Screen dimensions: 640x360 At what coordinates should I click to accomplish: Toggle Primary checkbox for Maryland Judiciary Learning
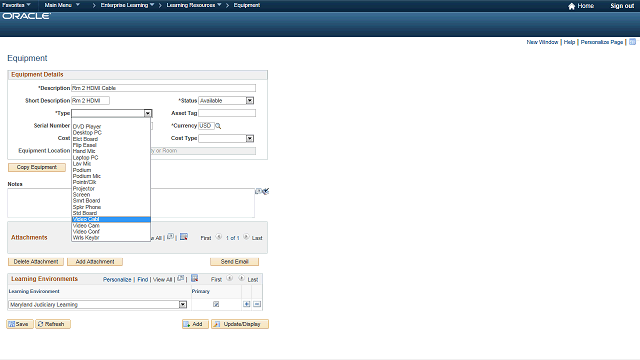[216, 304]
